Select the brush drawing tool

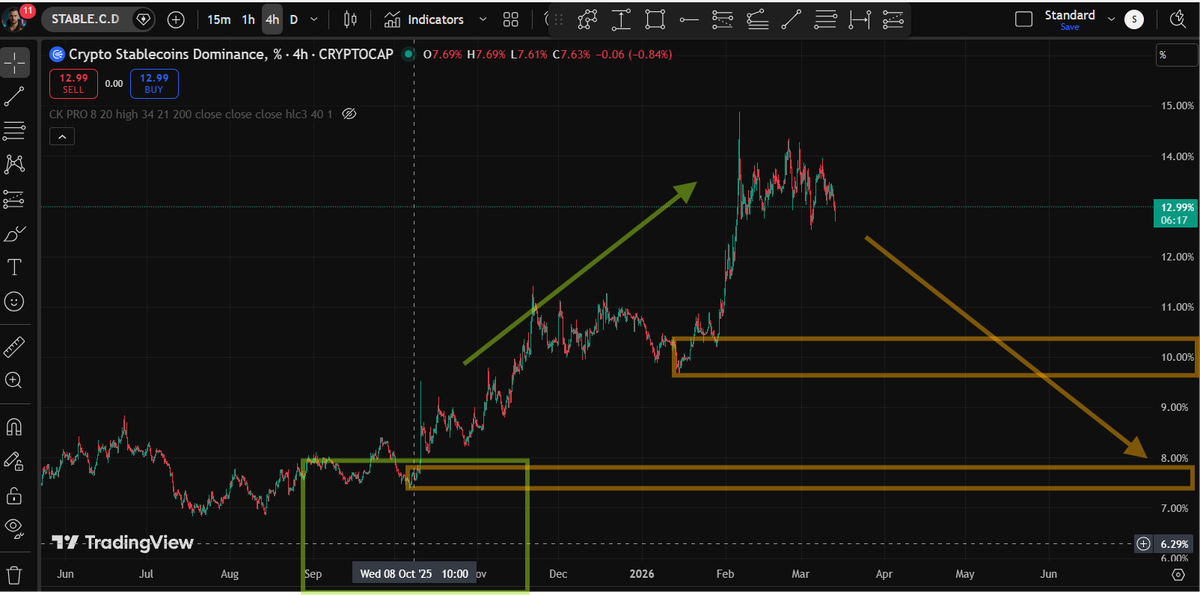tap(15, 233)
